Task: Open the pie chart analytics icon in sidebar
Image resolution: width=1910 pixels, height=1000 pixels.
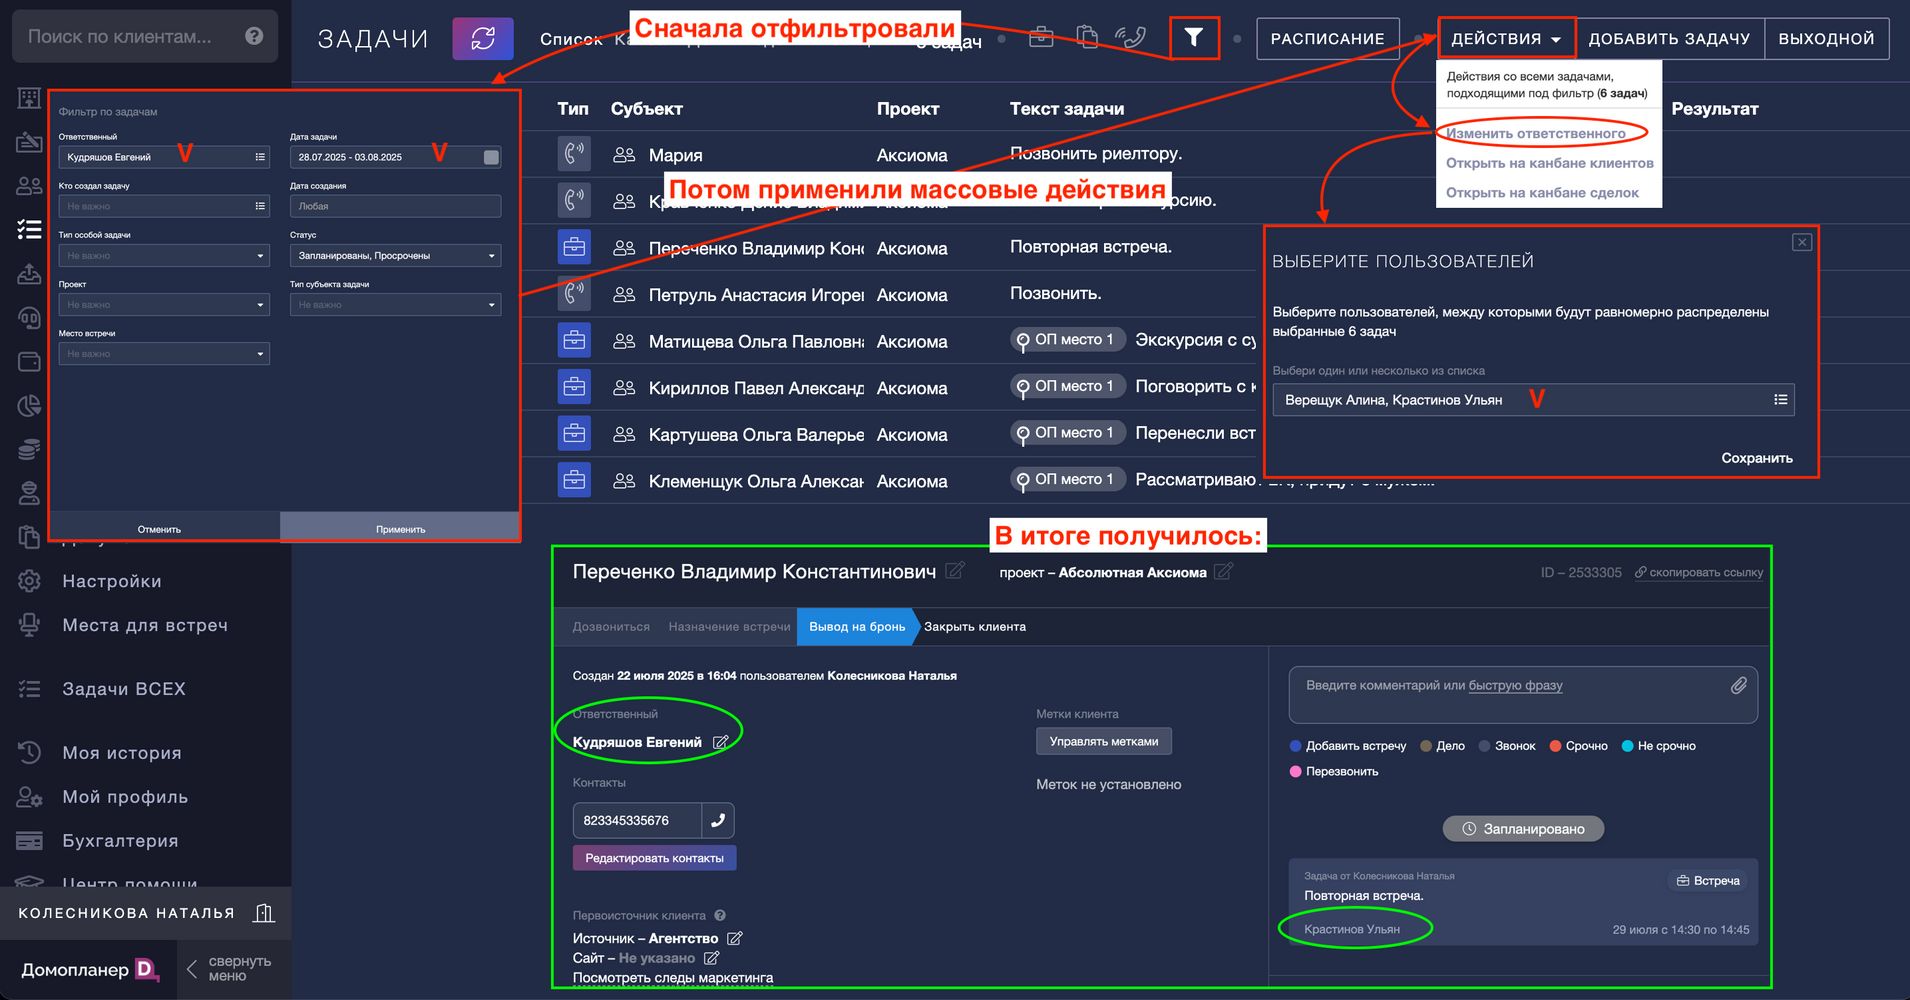Action: (29, 406)
